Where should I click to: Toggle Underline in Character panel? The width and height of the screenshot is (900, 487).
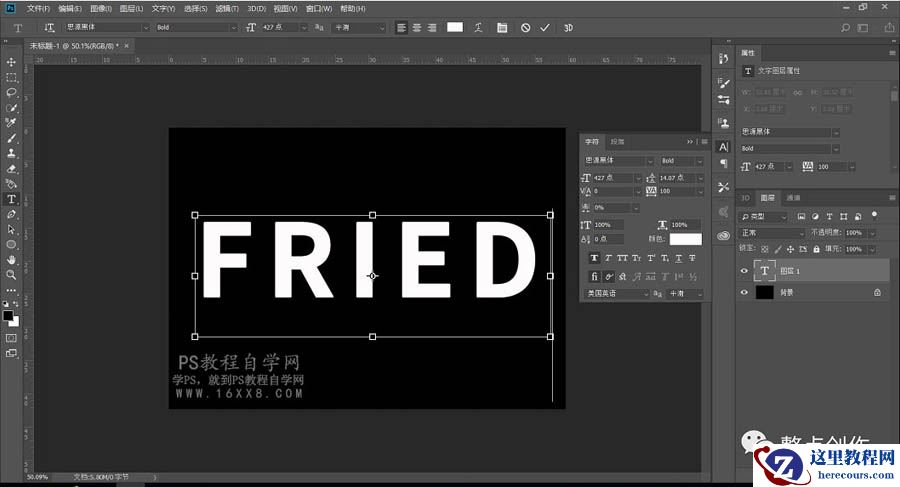[678, 258]
